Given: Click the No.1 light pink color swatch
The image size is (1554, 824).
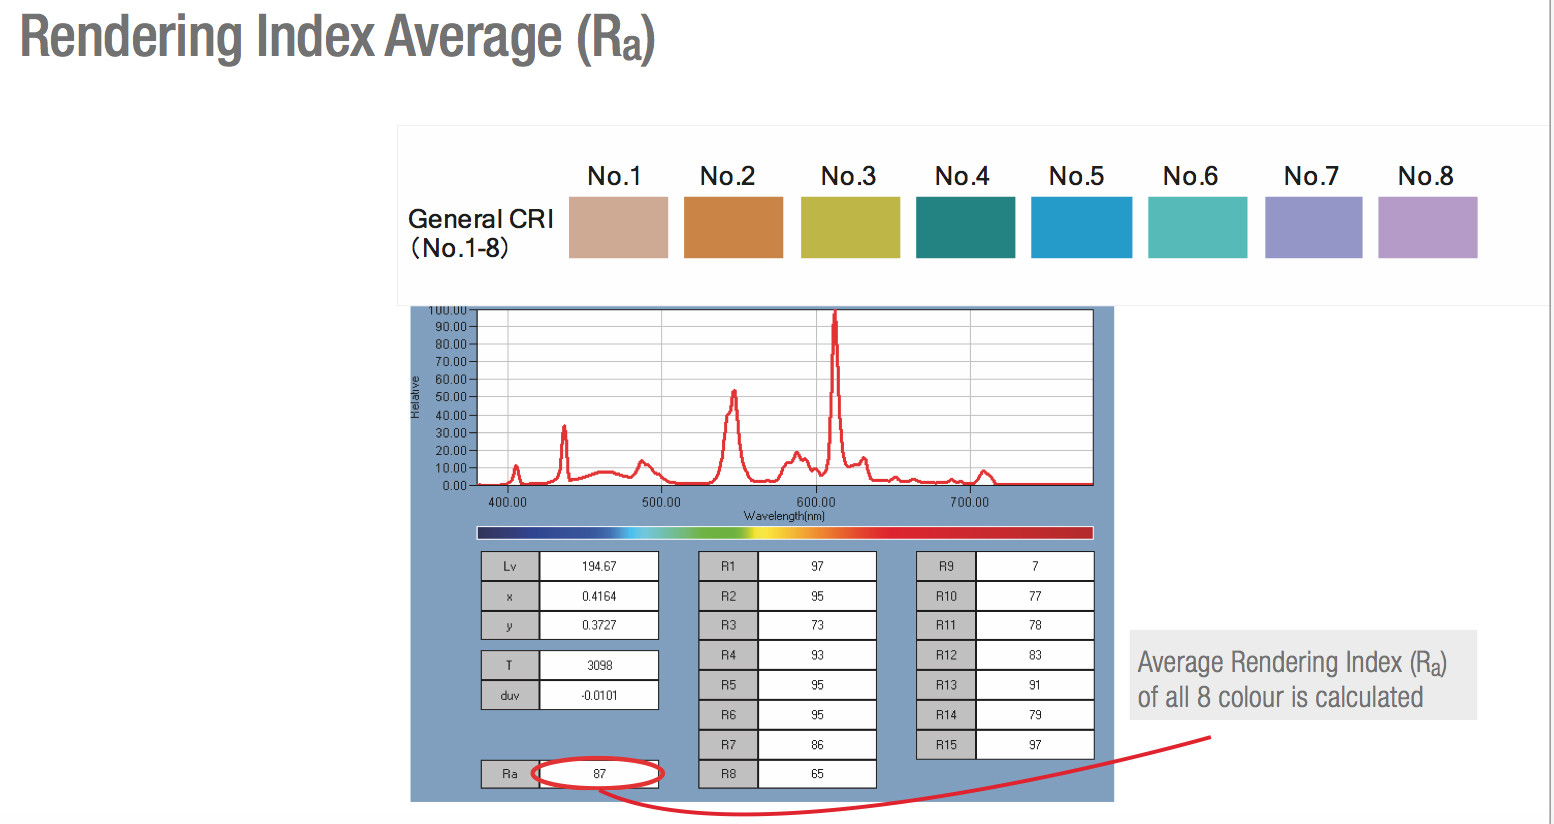Looking at the screenshot, I should click(618, 228).
